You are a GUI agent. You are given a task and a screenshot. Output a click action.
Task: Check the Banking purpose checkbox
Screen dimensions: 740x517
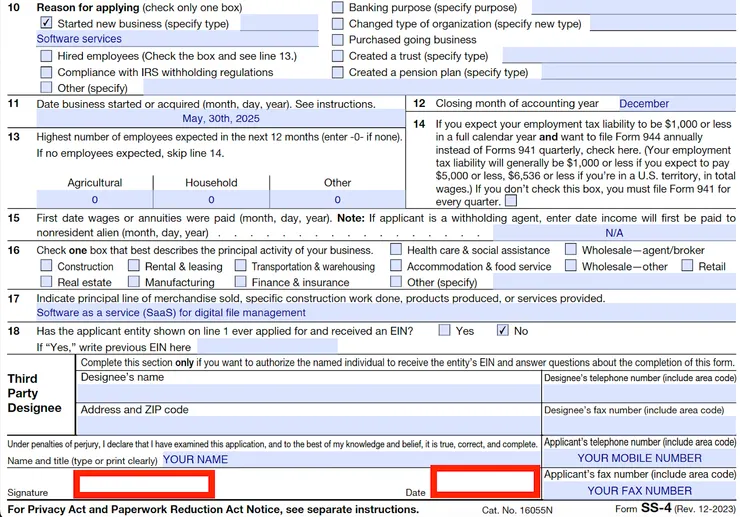pos(337,7)
